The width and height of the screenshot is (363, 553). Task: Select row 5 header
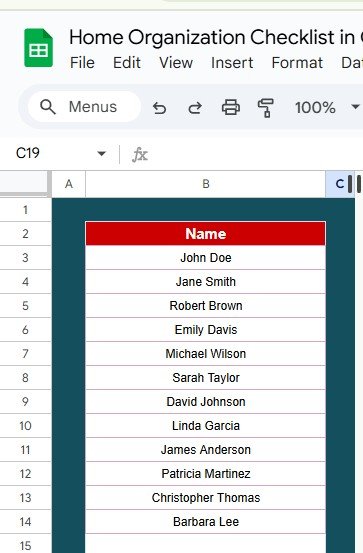(x=25, y=305)
